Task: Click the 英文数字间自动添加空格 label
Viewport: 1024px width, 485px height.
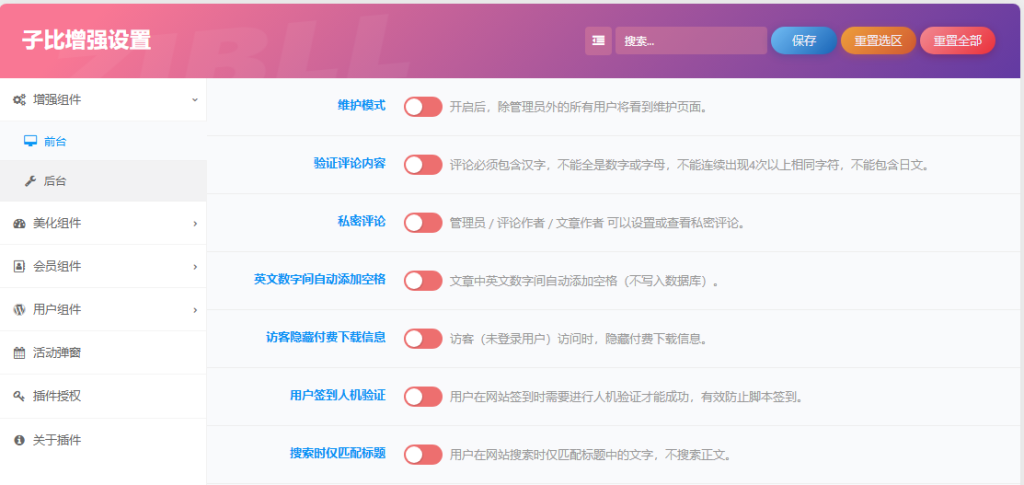Action: 320,280
